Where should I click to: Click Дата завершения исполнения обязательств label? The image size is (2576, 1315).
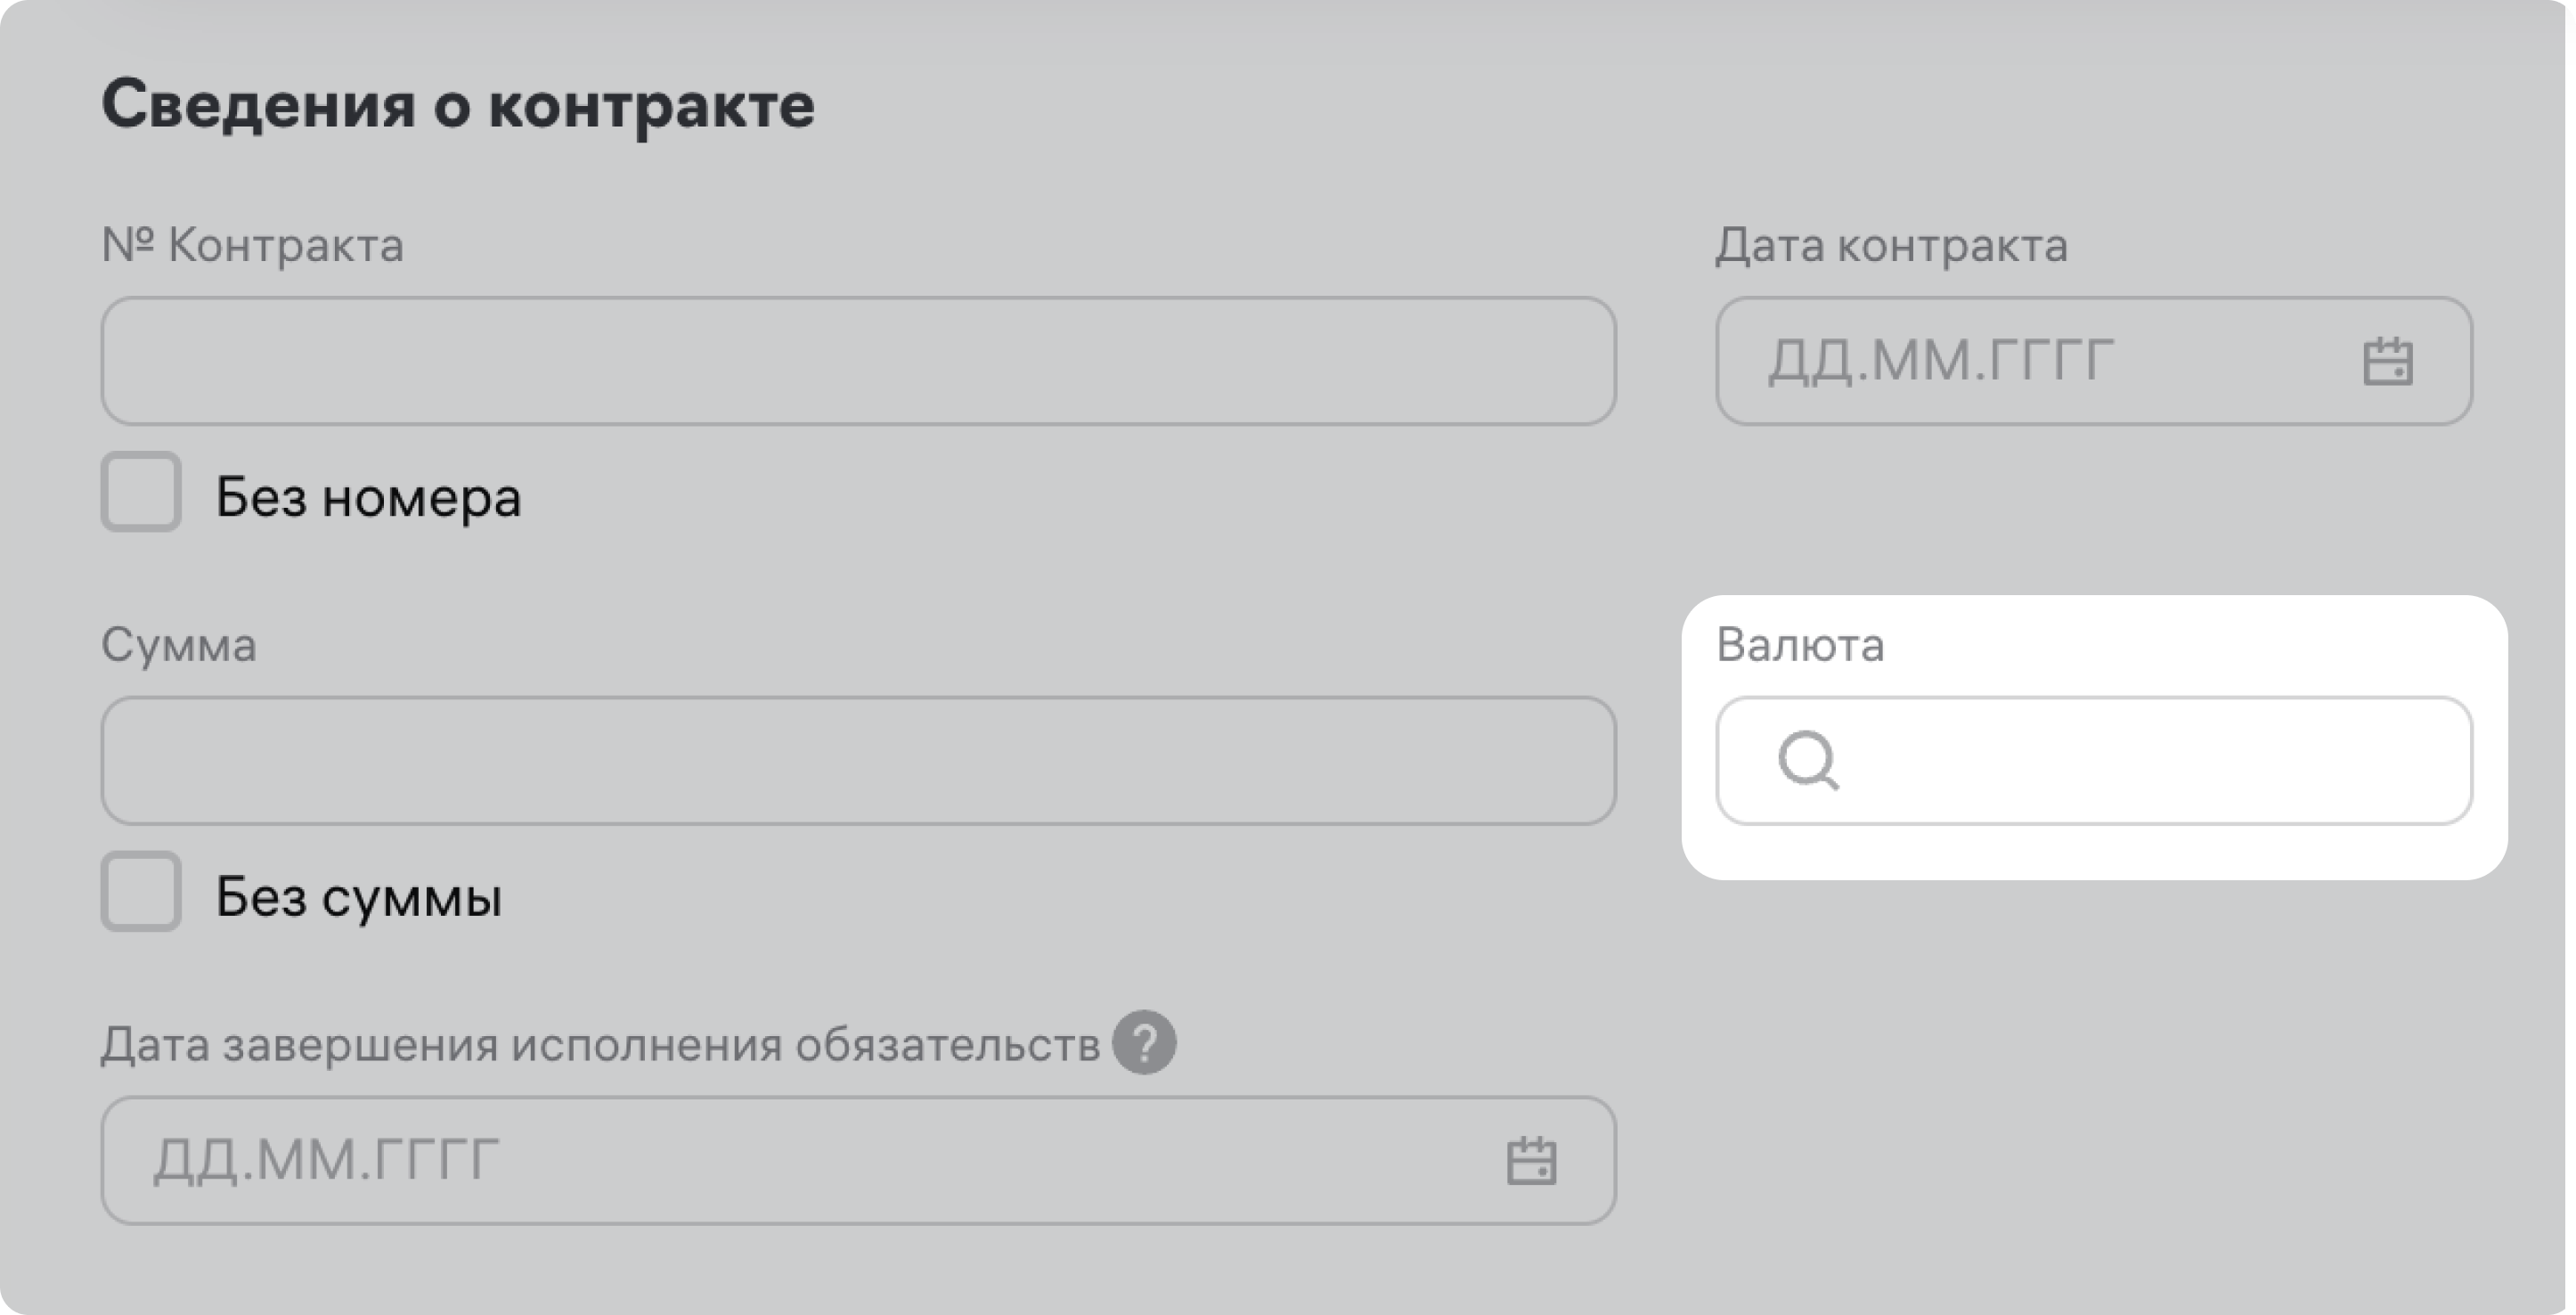click(600, 1045)
